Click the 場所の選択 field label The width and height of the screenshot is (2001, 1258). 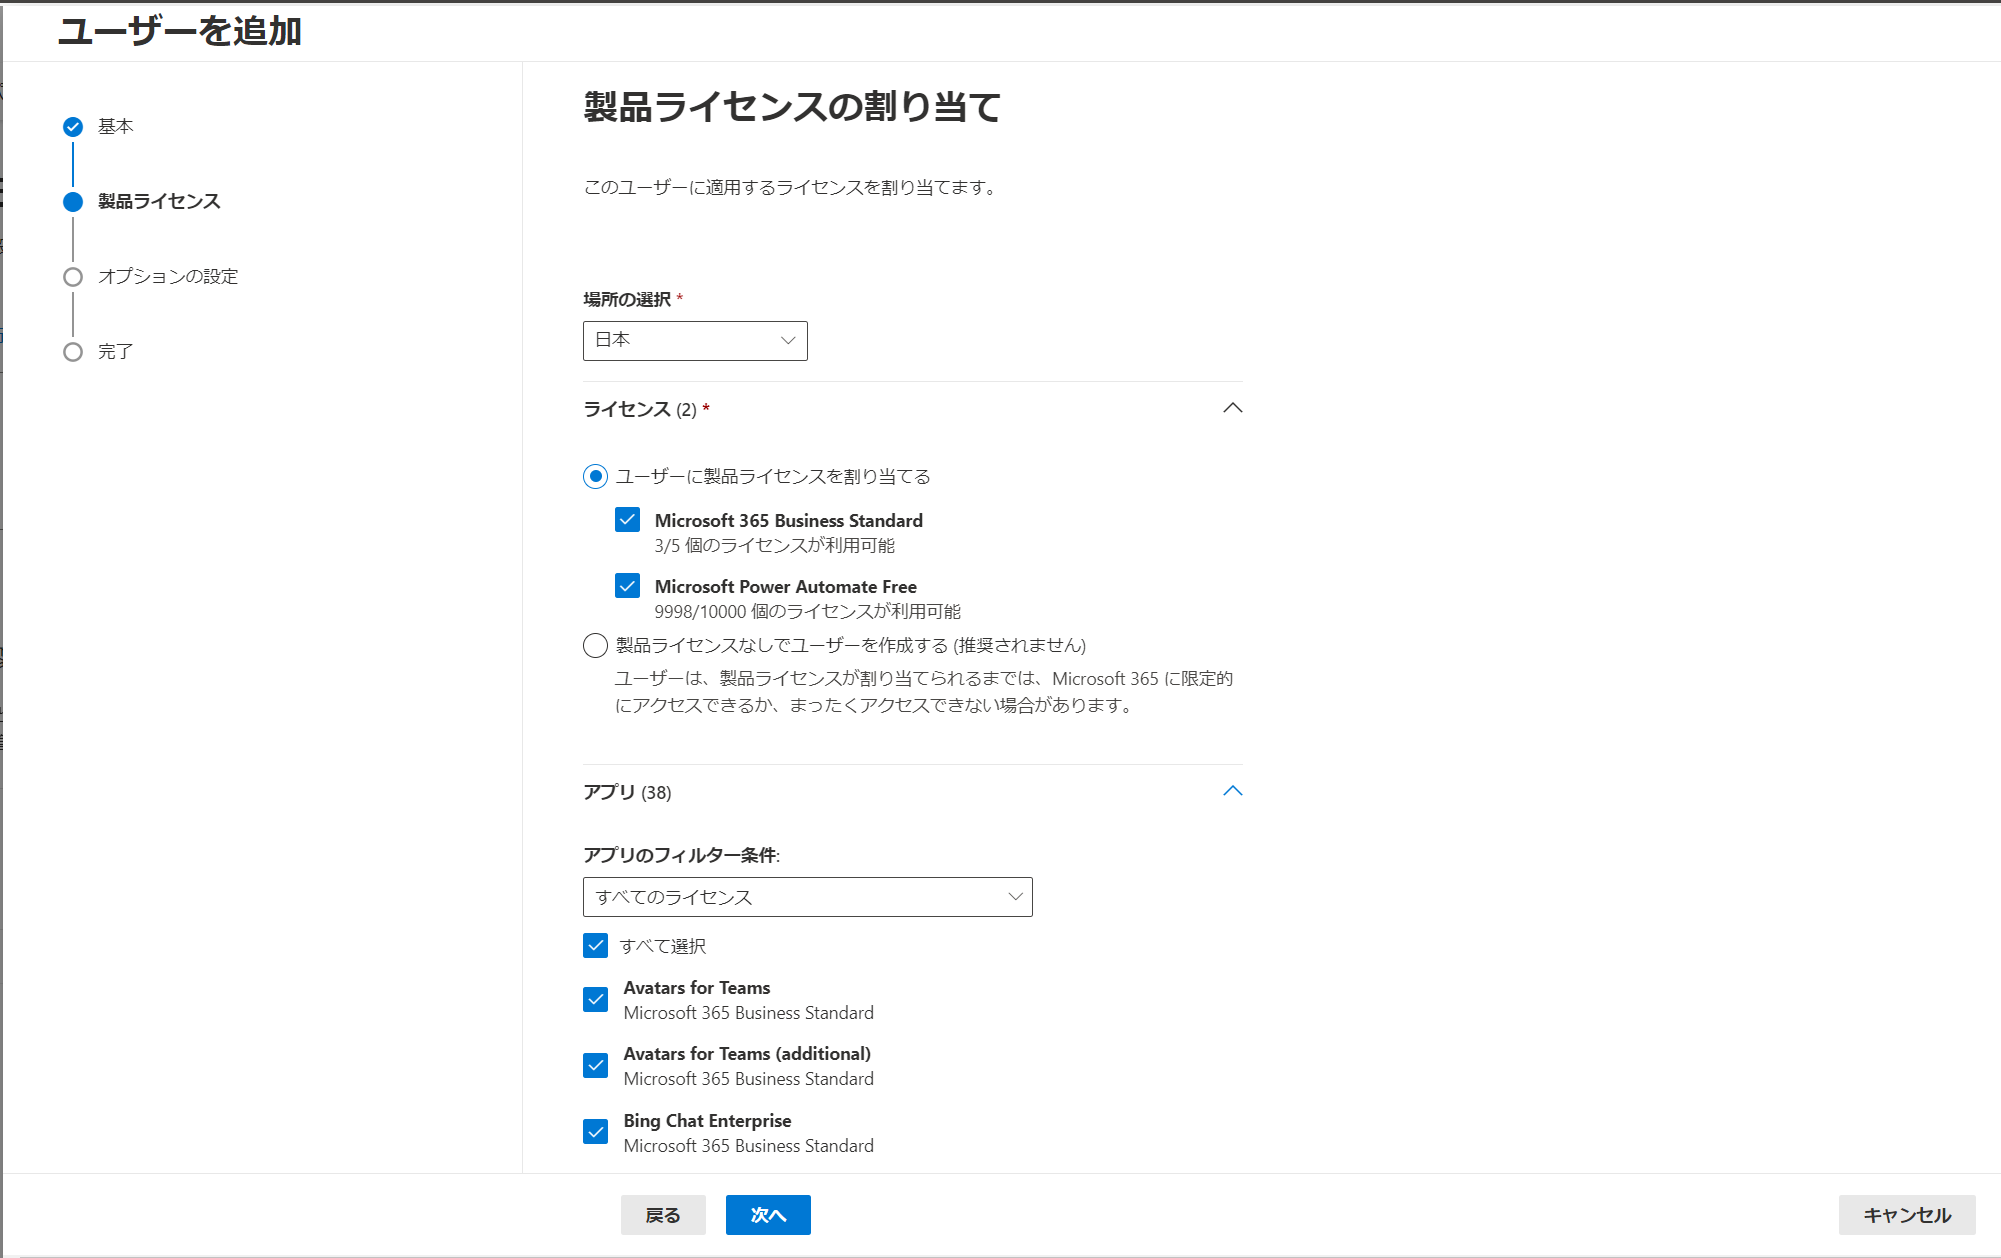point(627,299)
